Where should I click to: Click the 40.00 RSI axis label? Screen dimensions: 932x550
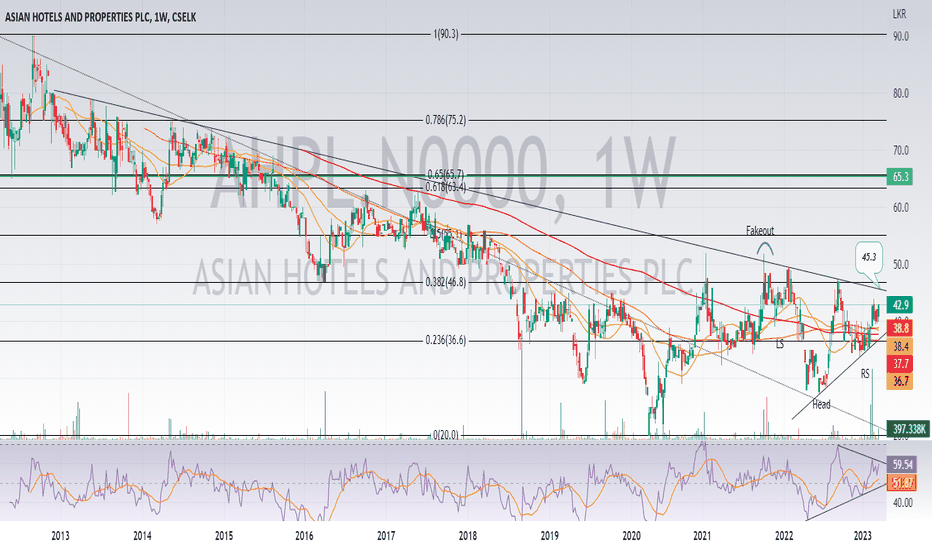tap(902, 503)
